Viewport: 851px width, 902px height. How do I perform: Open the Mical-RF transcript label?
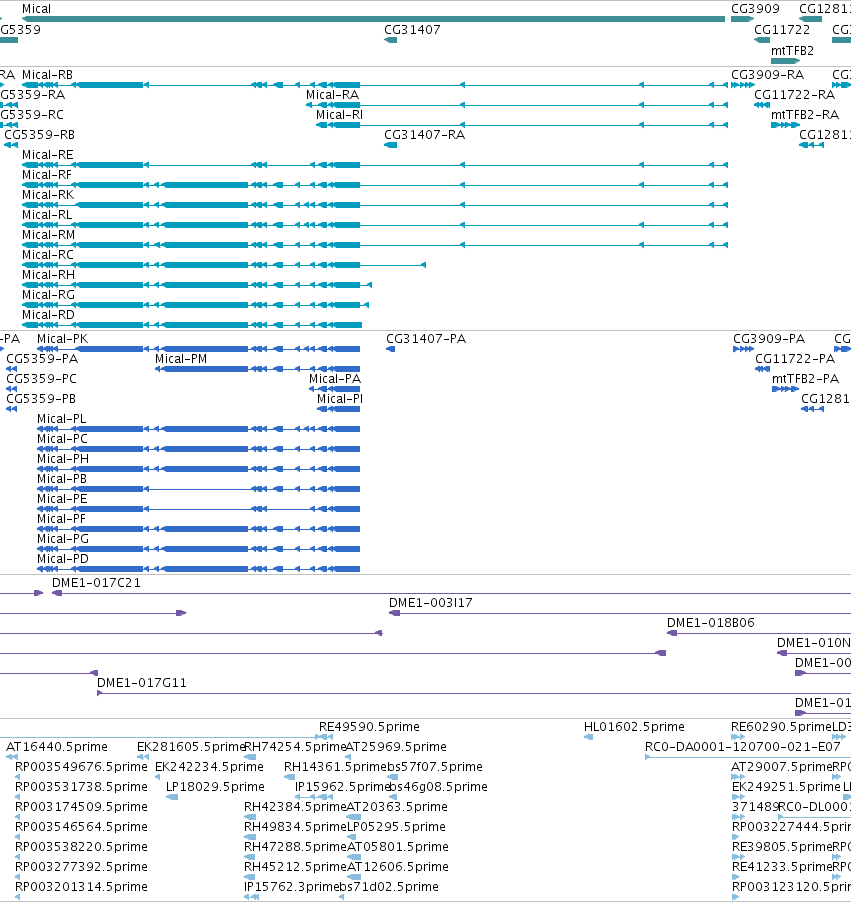tap(47, 175)
